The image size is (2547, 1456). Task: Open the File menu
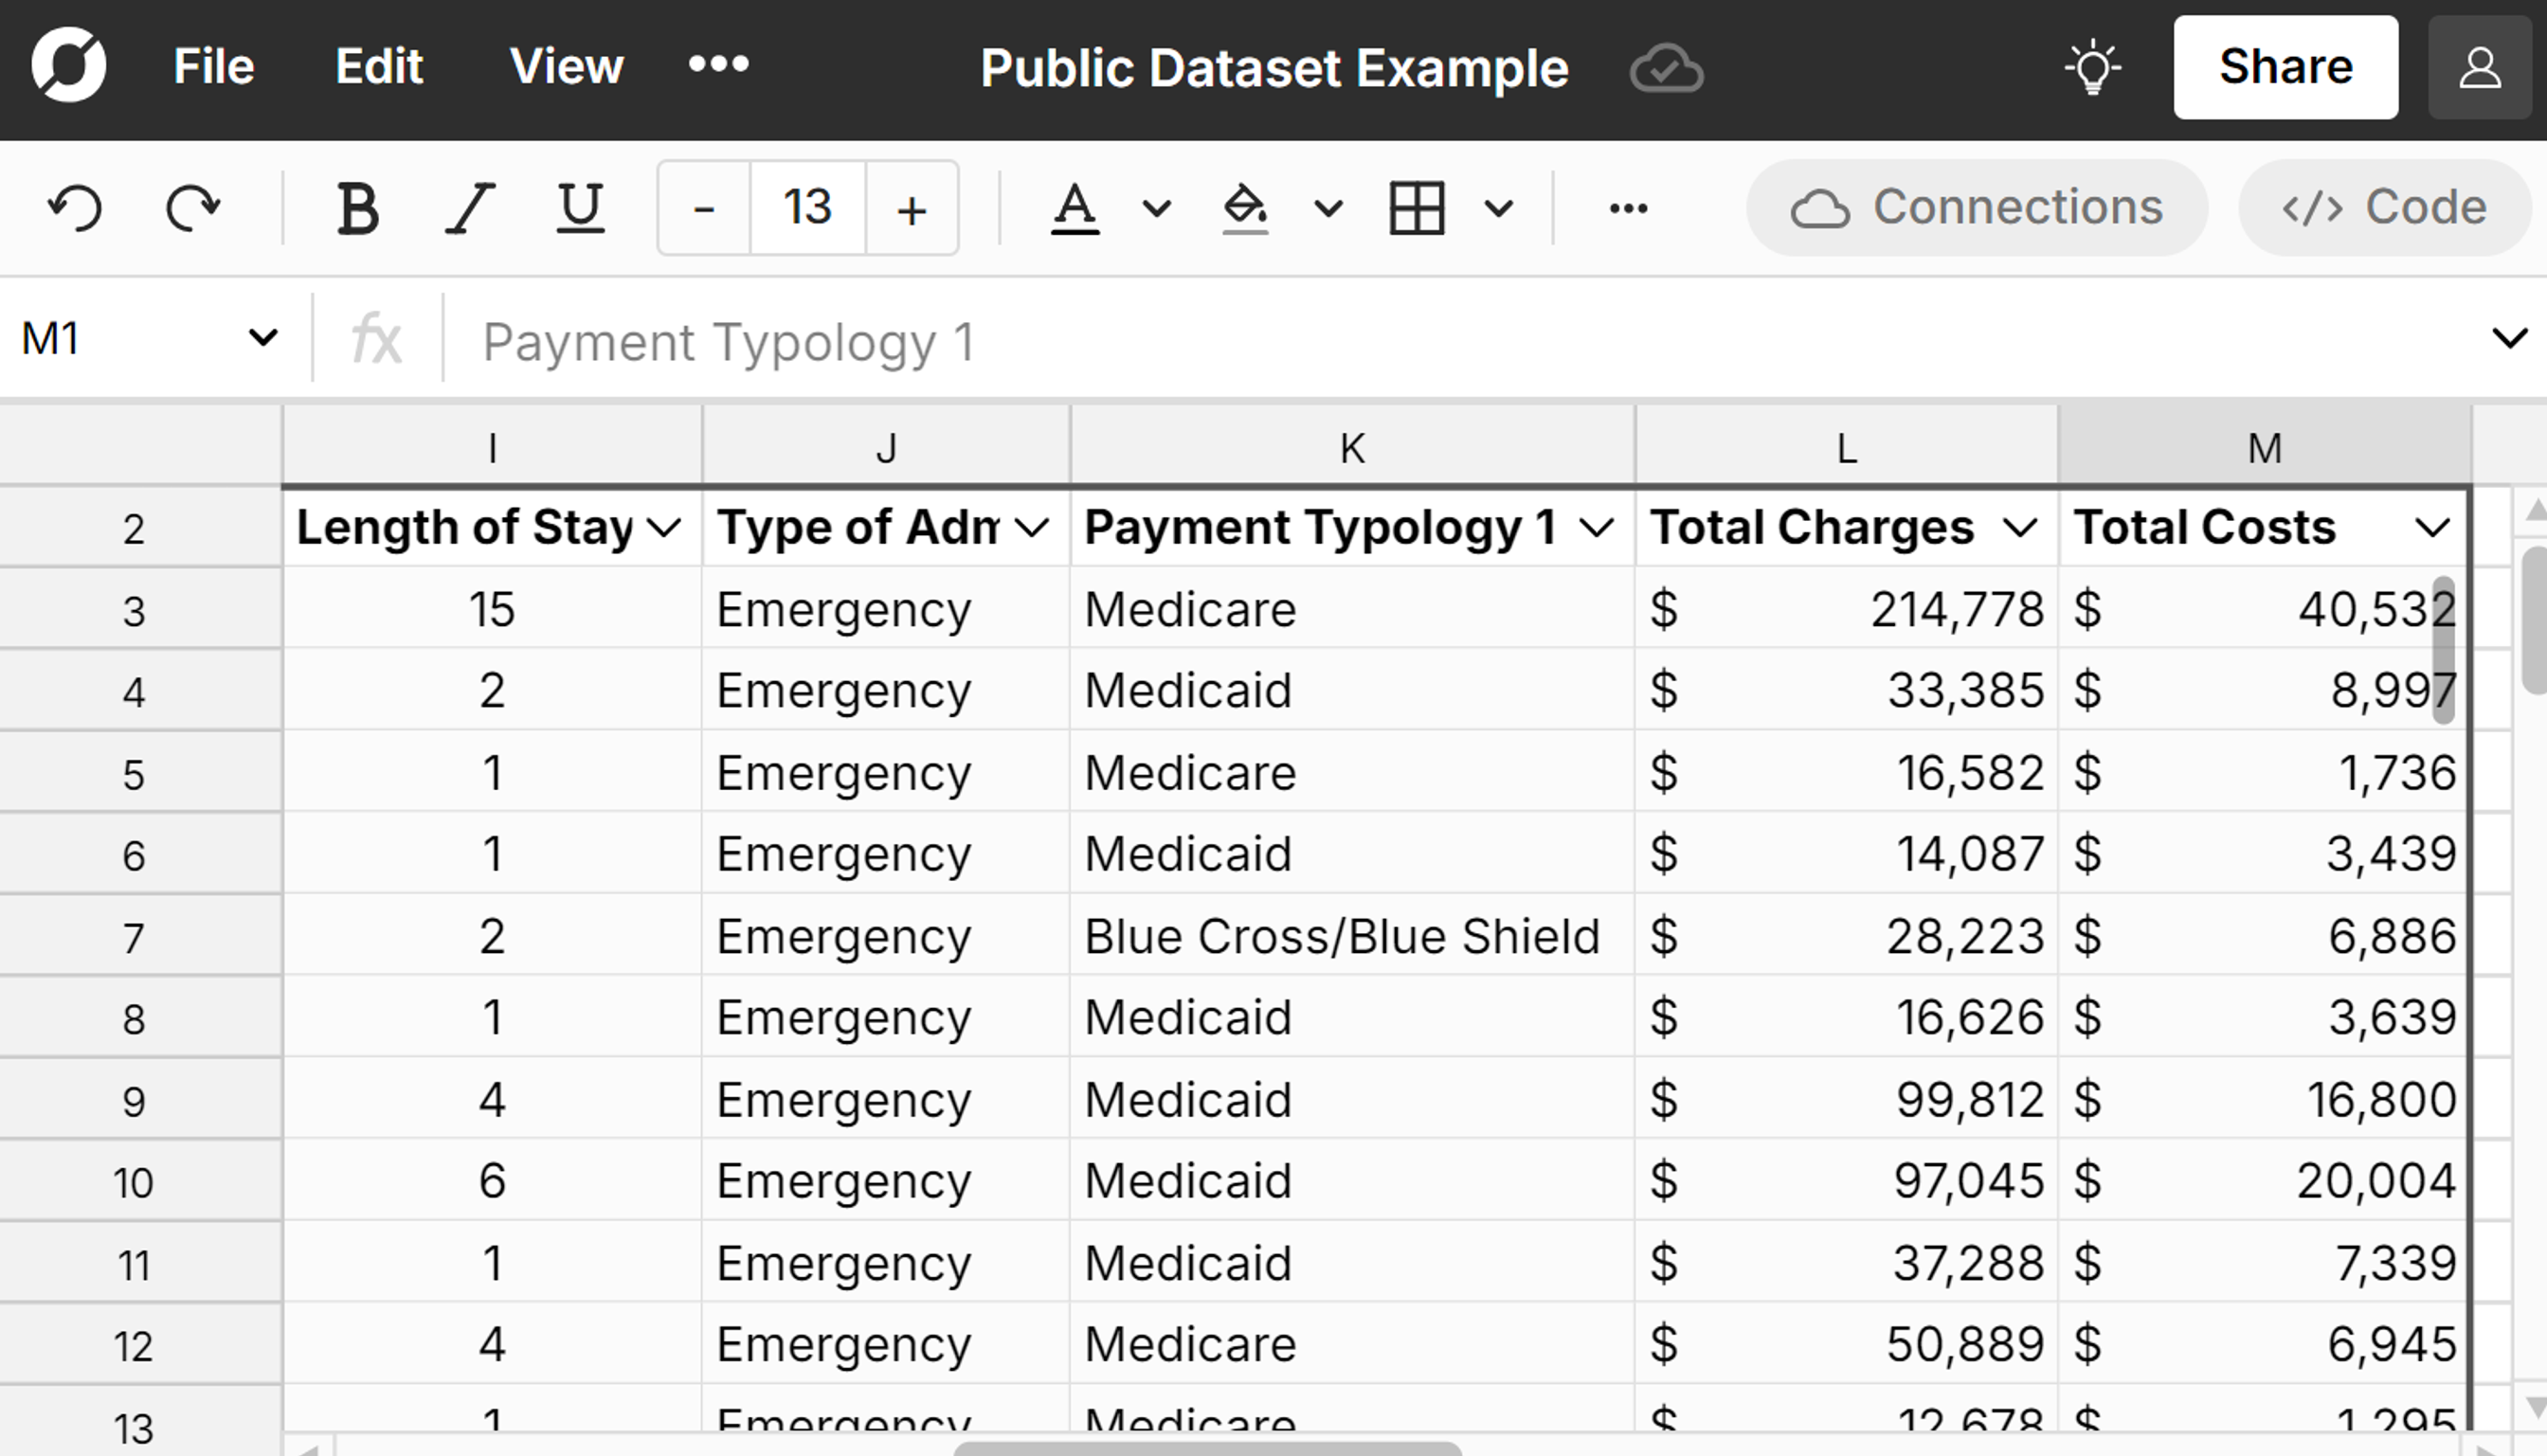click(x=214, y=66)
